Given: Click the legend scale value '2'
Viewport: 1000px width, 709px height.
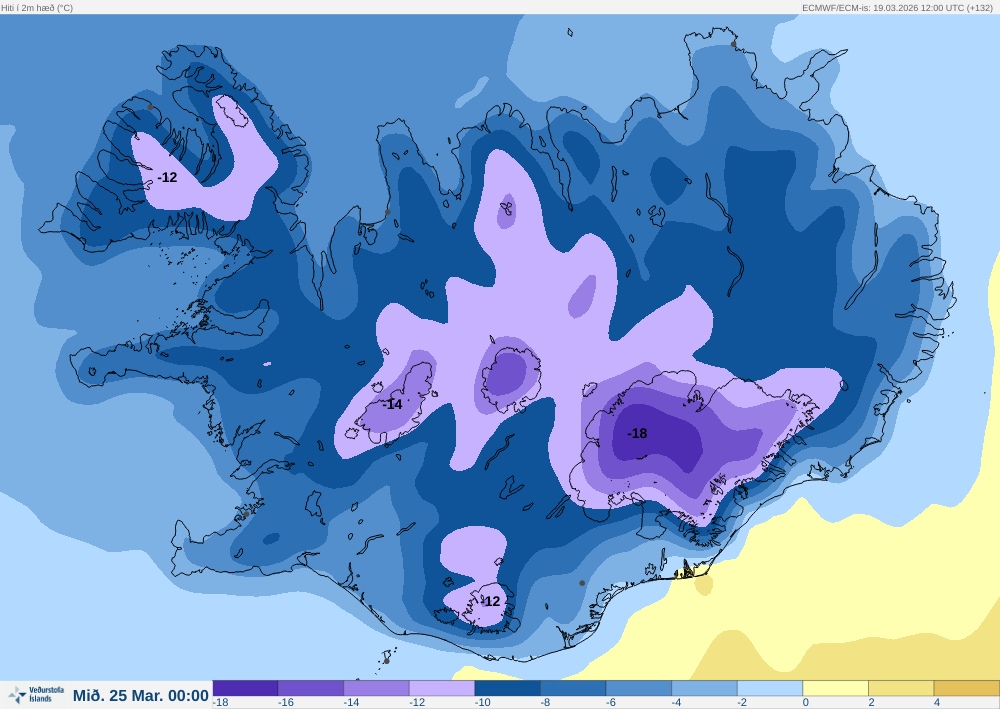Looking at the screenshot, I should (x=871, y=703).
